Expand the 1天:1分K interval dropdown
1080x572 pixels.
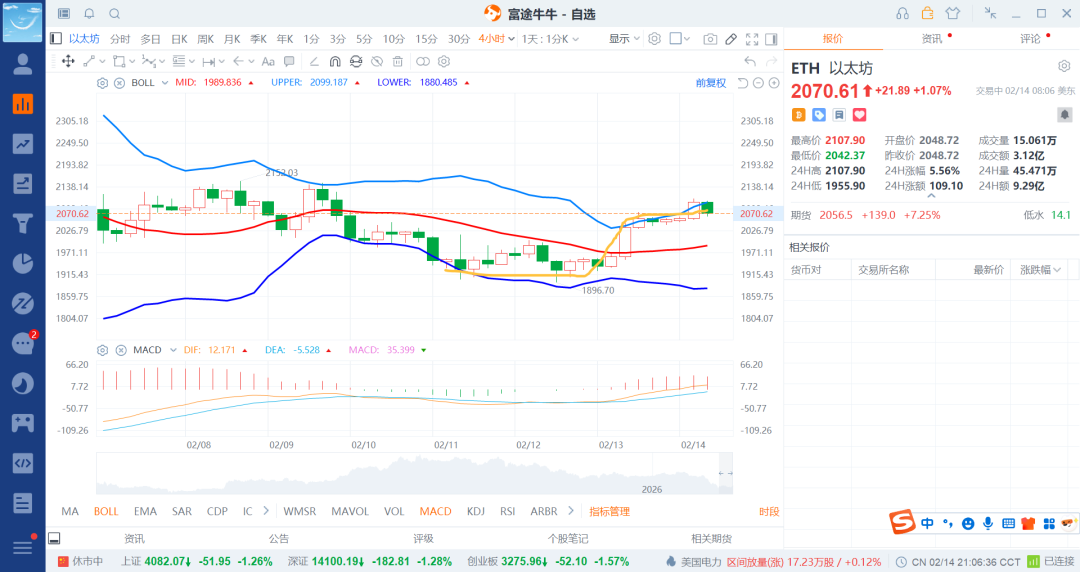tap(551, 39)
